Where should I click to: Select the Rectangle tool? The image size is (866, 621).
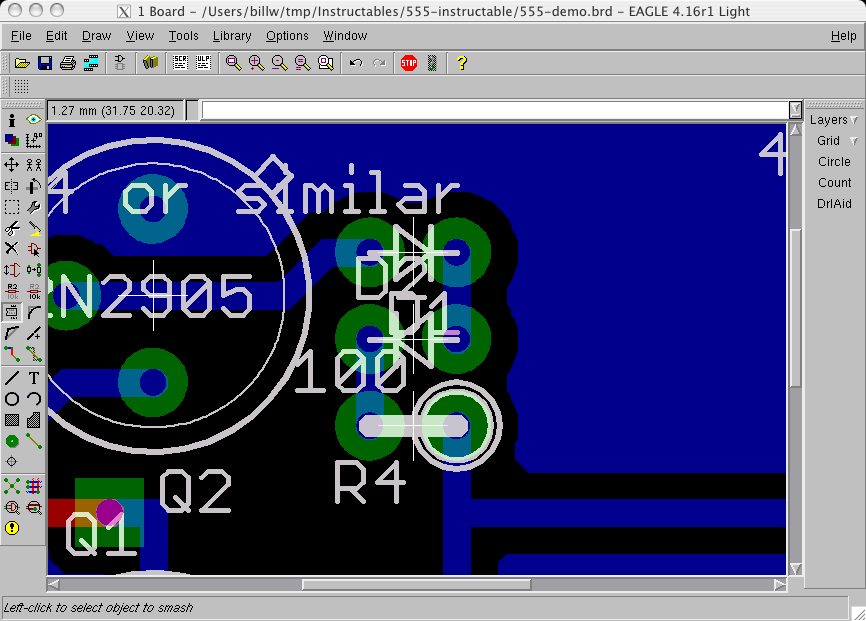12,420
